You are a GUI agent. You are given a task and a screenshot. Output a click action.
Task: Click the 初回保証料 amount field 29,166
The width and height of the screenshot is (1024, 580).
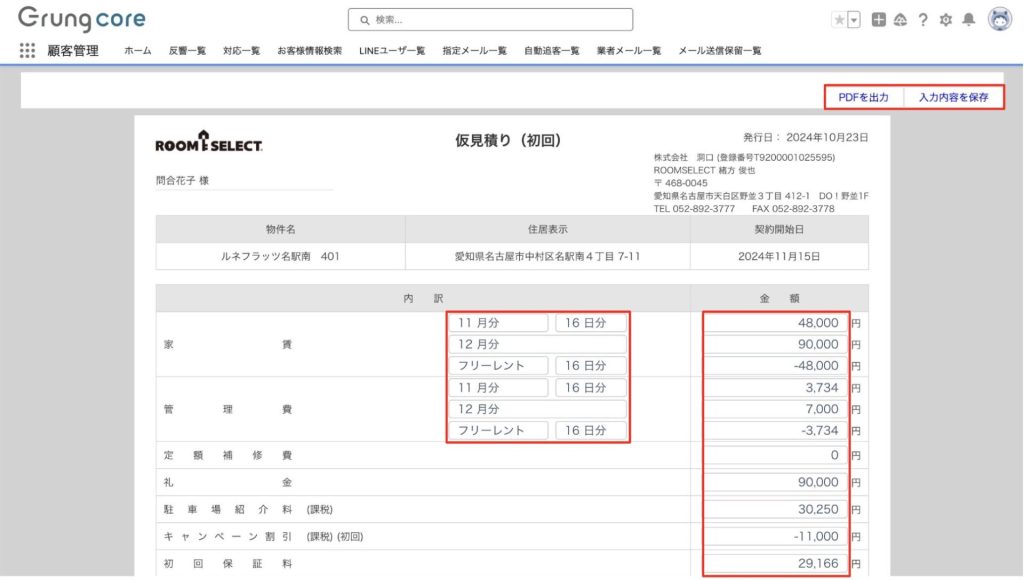(x=775, y=564)
